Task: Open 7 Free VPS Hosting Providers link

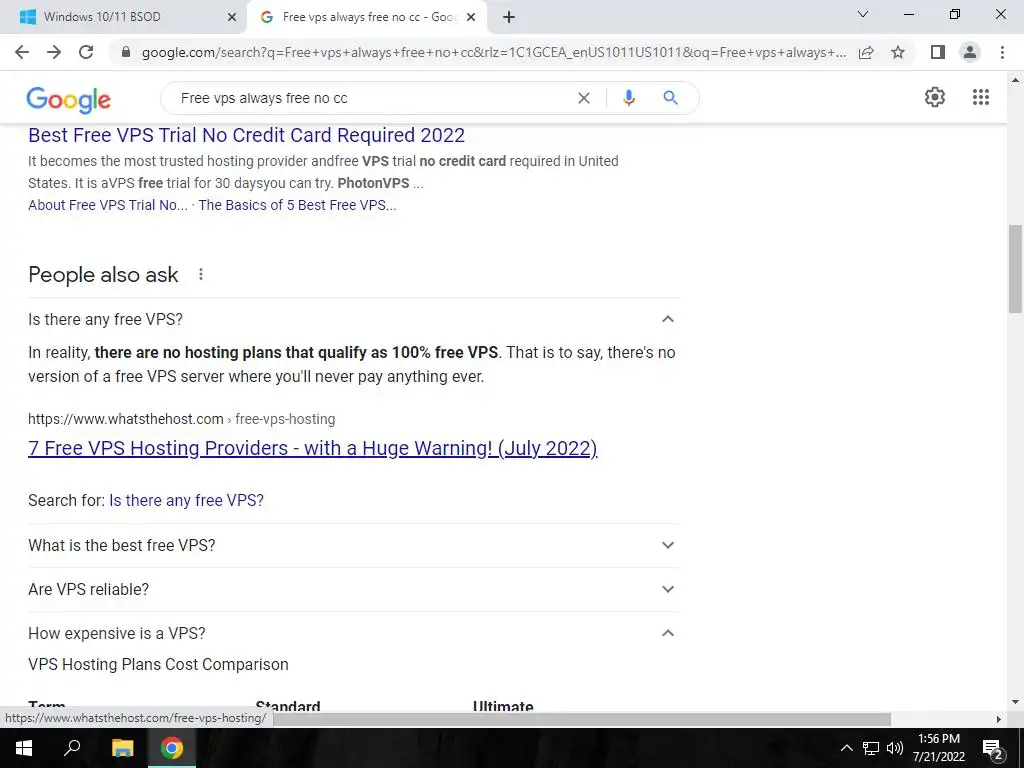Action: pos(313,448)
